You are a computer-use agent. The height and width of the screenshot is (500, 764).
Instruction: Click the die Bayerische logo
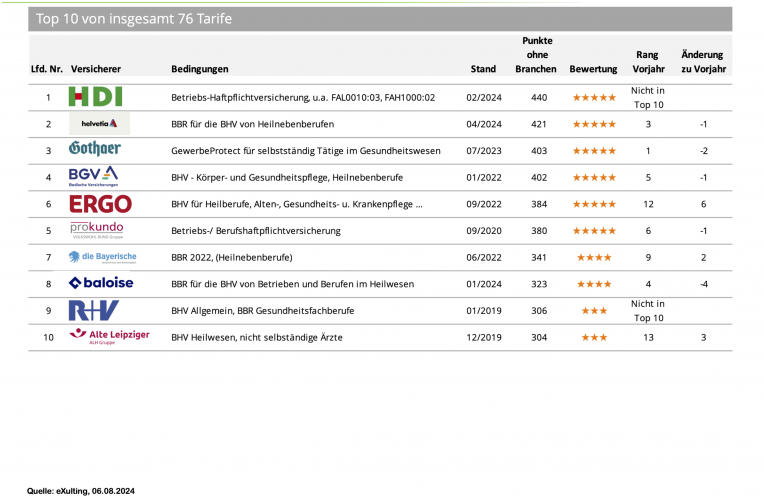[x=103, y=257]
